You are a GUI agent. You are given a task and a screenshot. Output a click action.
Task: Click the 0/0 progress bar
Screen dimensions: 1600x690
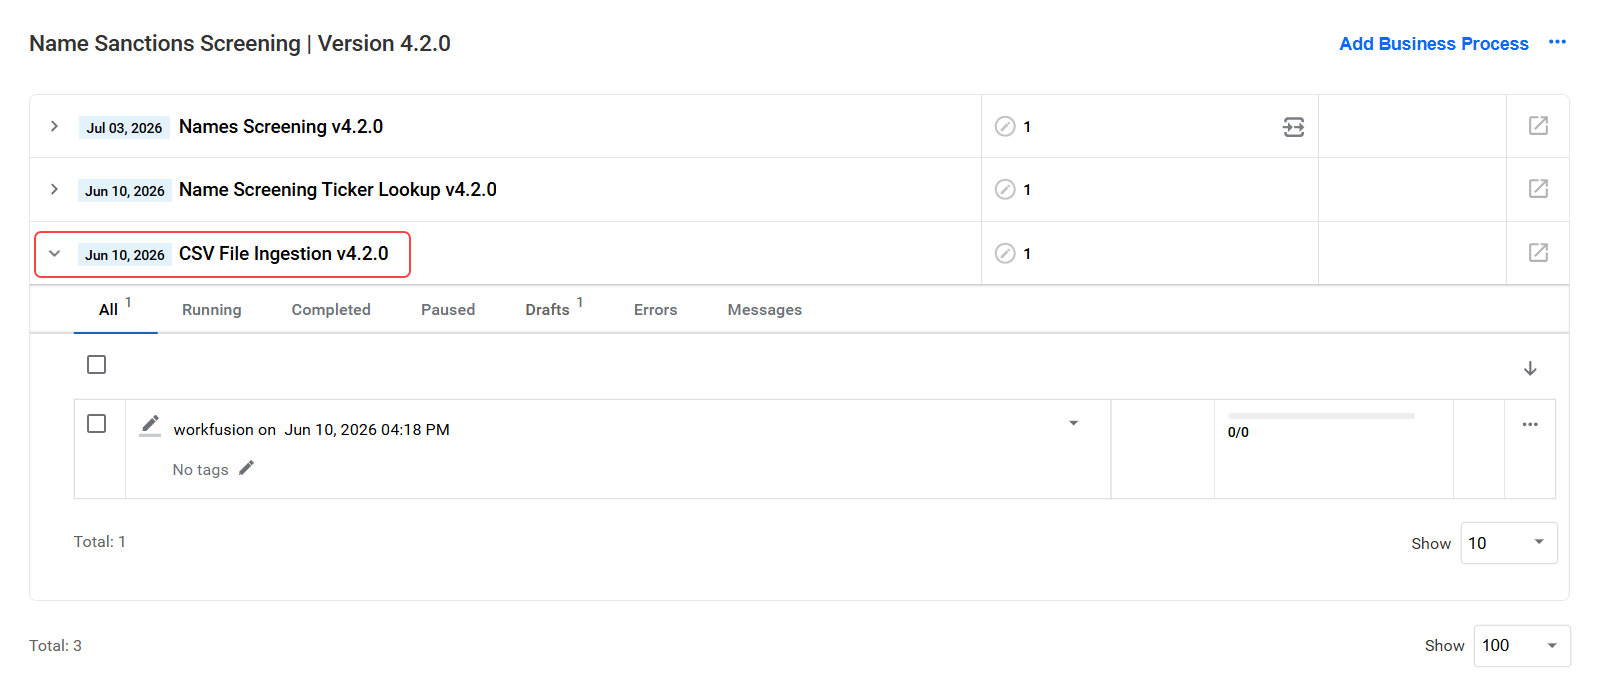1321,416
